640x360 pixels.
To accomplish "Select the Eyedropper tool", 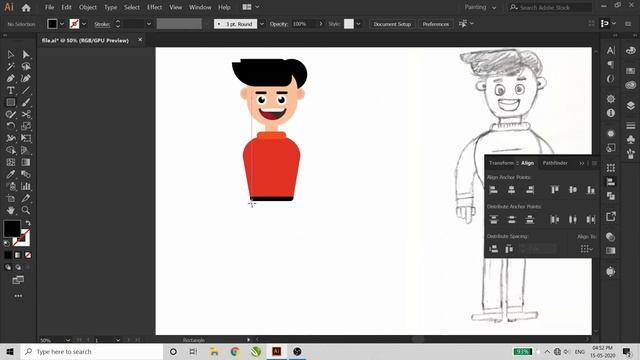I will click(11, 174).
